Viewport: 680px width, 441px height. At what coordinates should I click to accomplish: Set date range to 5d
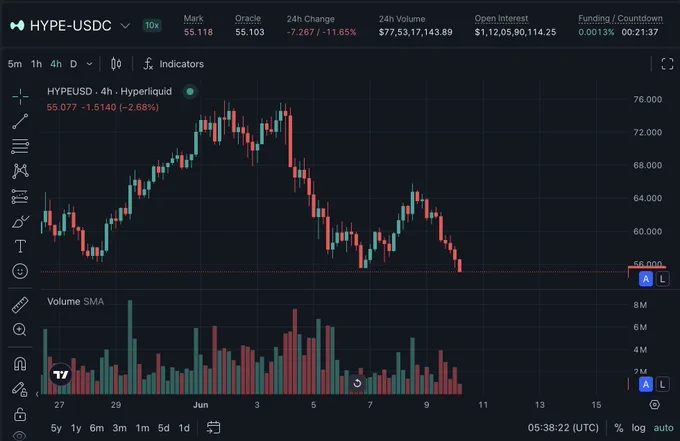[163, 428]
